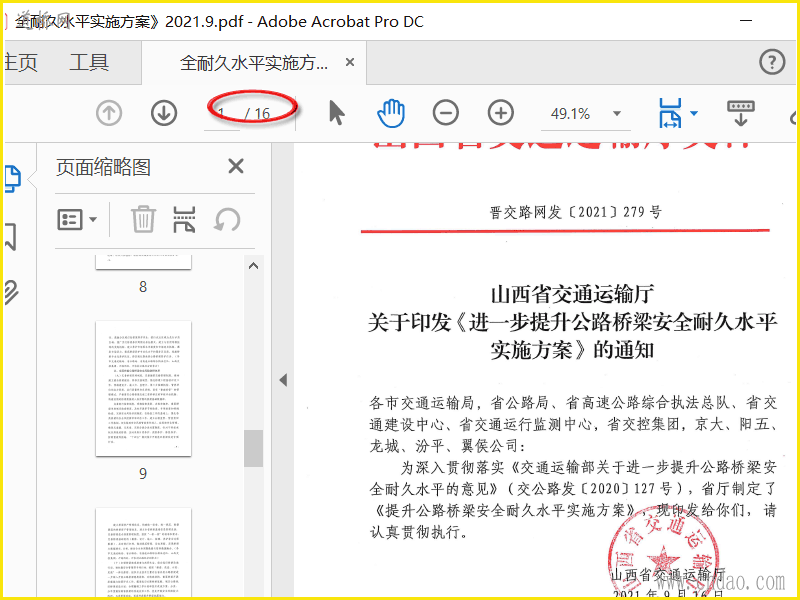Viewport: 800px width, 600px height.
Task: Click the delete pages trash icon
Action: click(x=143, y=219)
